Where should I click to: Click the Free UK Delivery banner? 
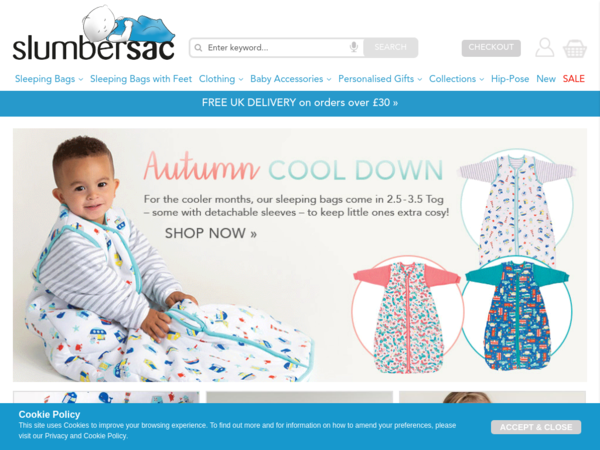300,103
